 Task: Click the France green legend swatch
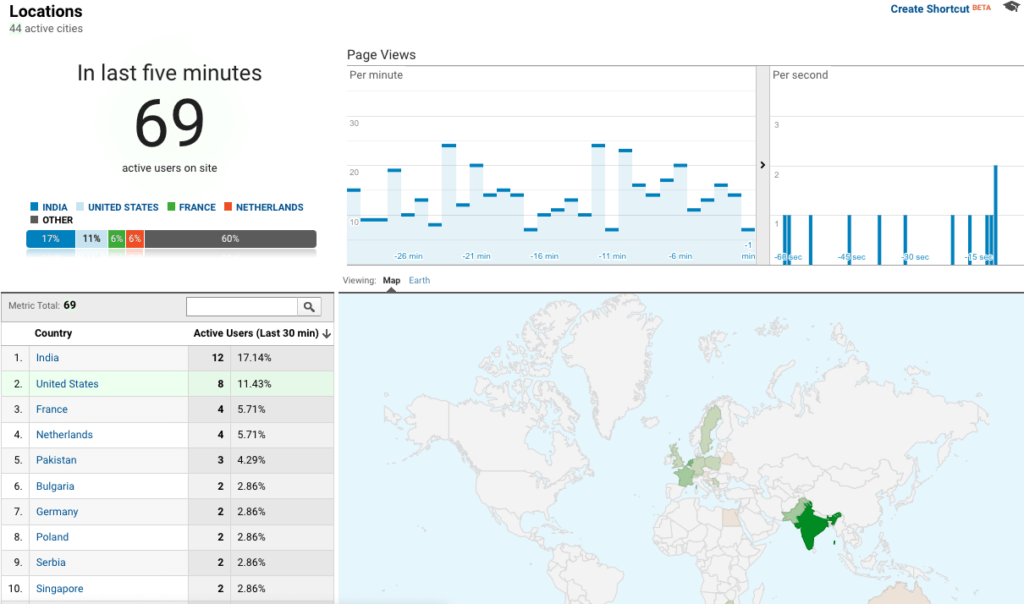coord(171,206)
